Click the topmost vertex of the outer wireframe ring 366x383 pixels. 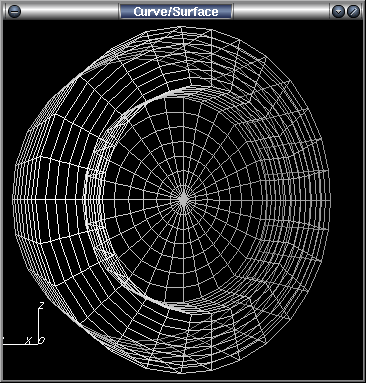point(180,27)
